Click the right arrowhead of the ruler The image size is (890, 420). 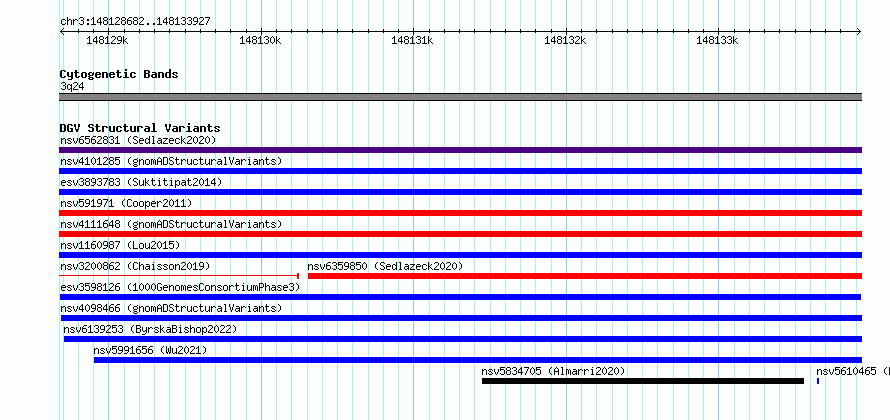[x=859, y=32]
